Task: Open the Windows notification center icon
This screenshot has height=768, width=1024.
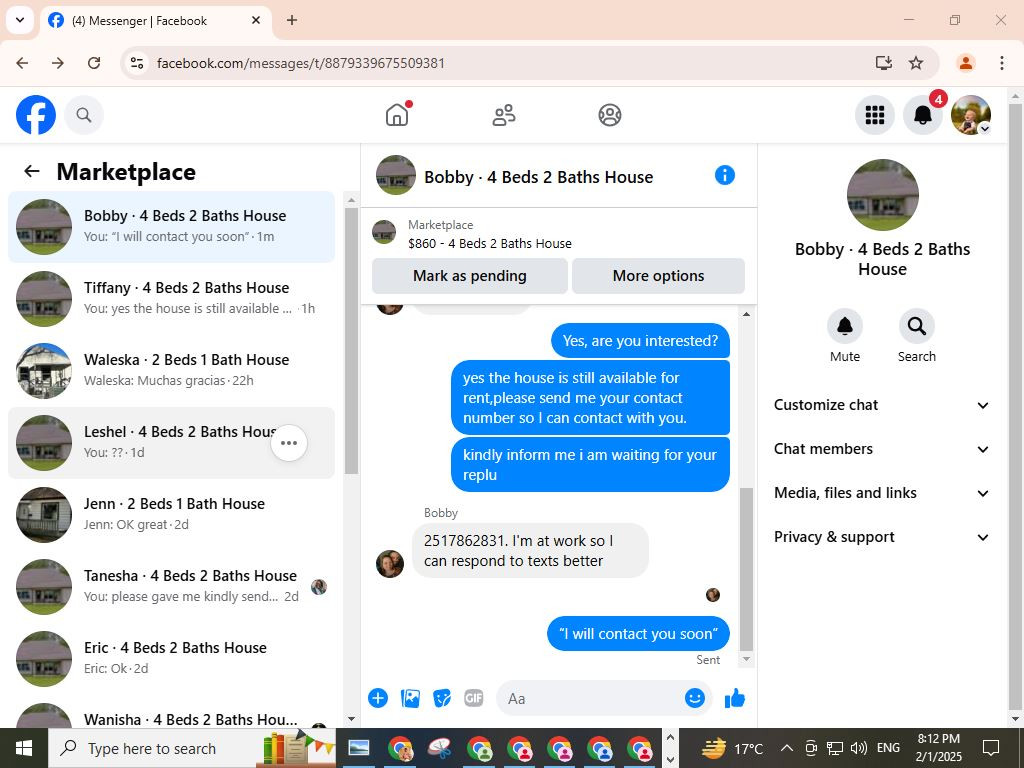Action: click(x=991, y=748)
